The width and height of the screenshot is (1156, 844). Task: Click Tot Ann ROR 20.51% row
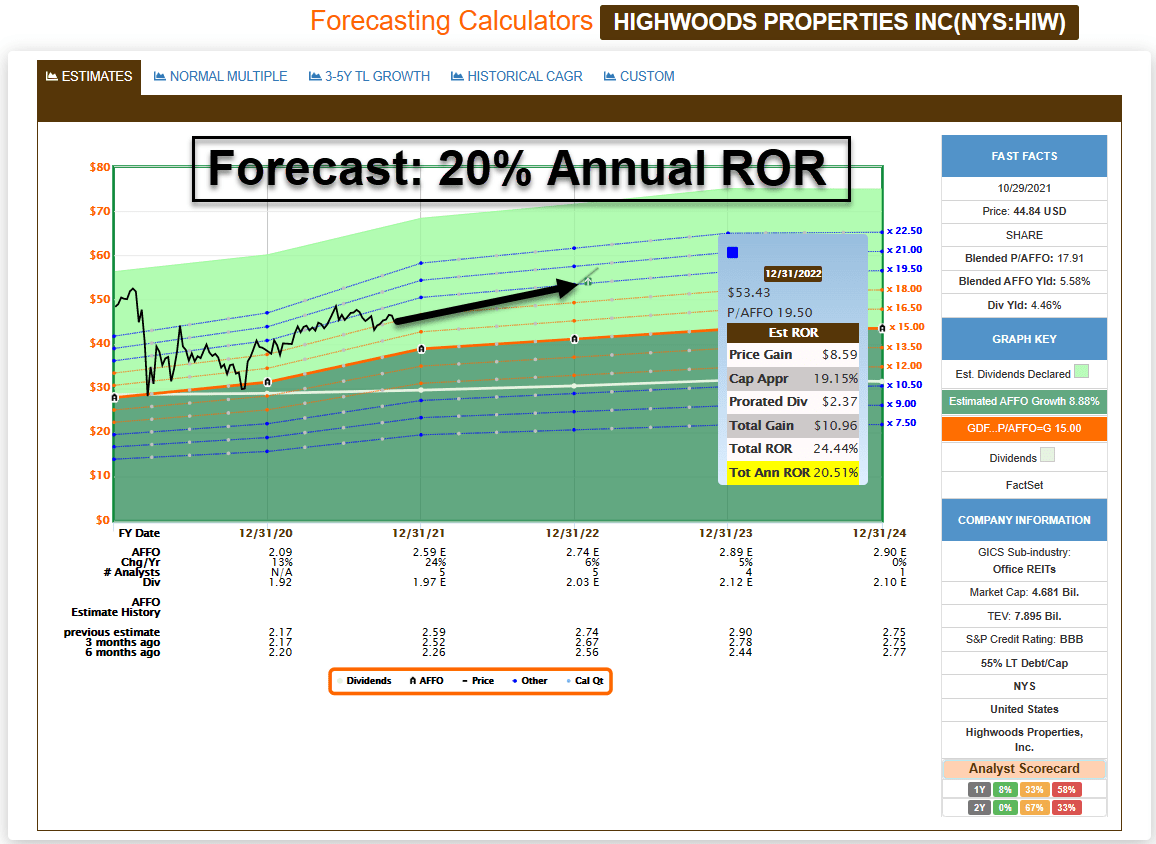point(793,472)
